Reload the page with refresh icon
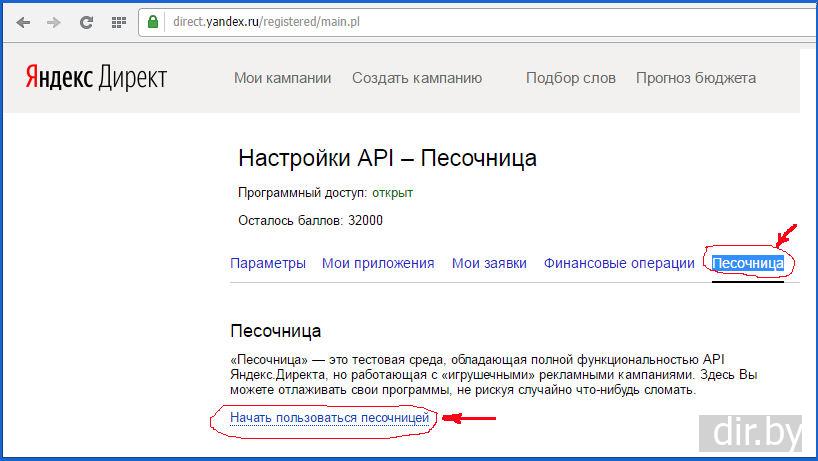Viewport: 818px width, 461px height. pos(86,22)
